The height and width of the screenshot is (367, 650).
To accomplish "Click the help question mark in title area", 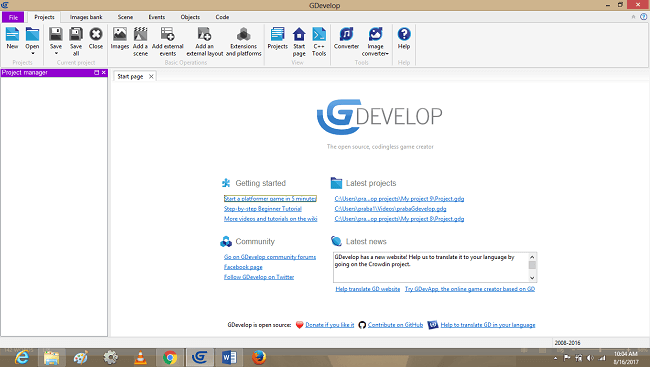I will [x=643, y=17].
